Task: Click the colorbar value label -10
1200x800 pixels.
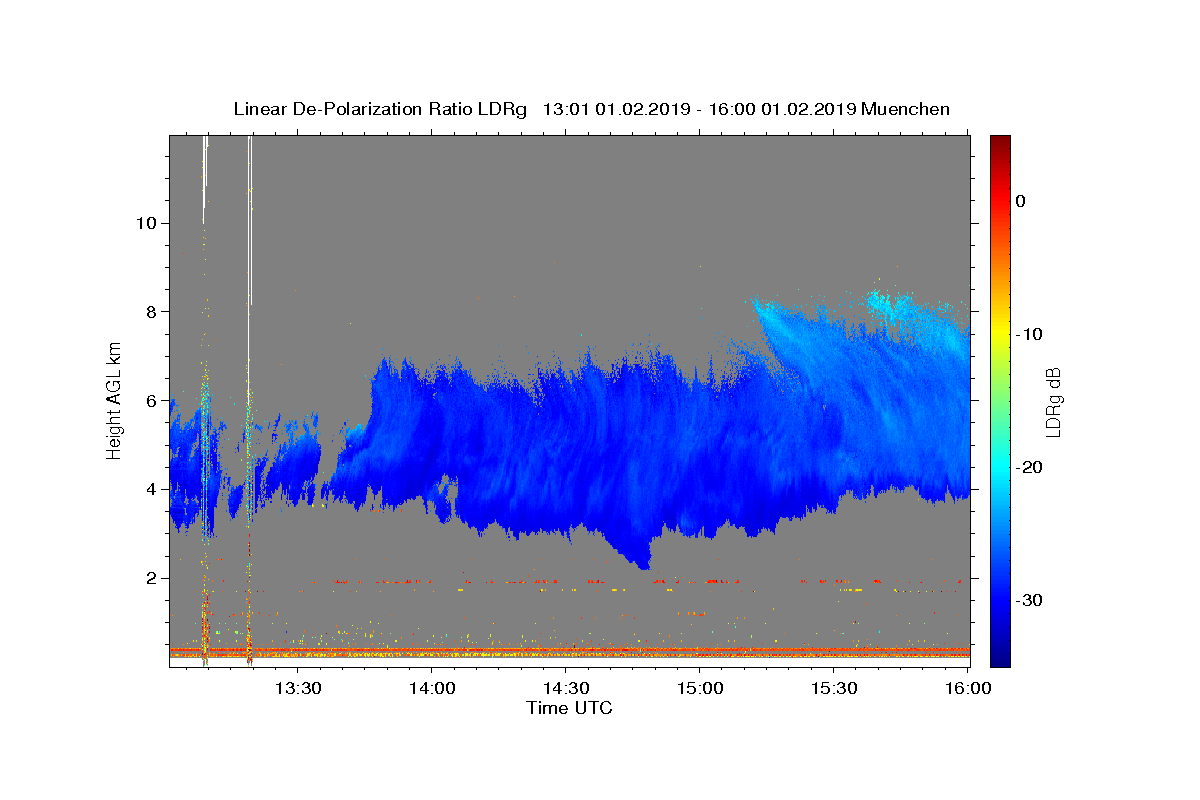Action: tap(1030, 334)
